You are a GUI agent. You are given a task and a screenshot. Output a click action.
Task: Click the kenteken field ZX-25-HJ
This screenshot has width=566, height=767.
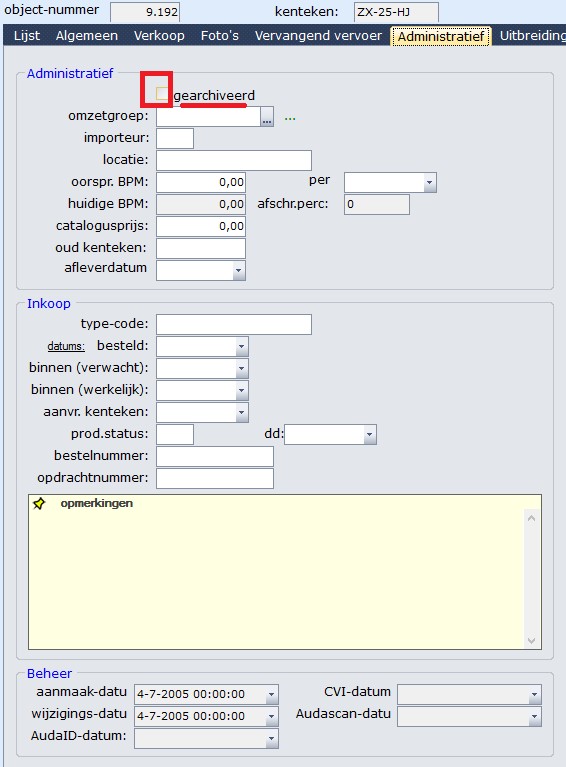(396, 12)
